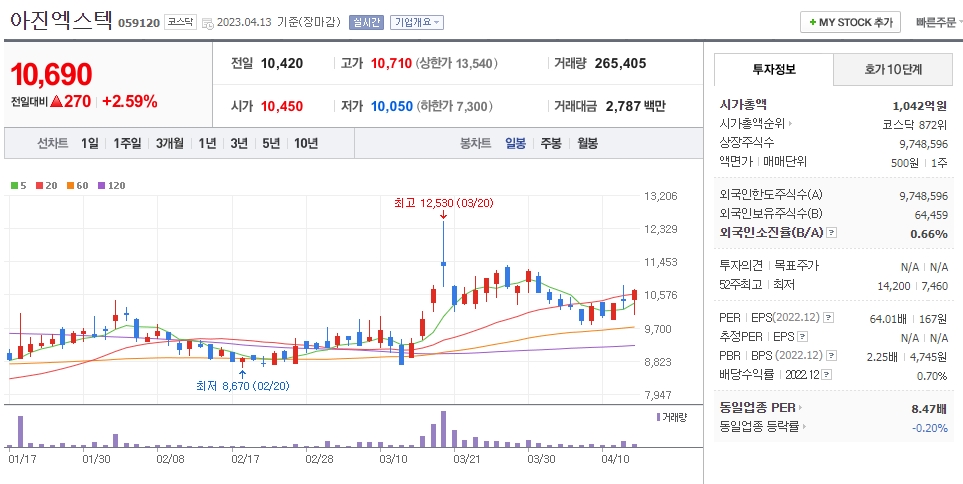Click the 코스닥 market badge
Image resolution: width=963 pixels, height=484 pixels.
181,22
